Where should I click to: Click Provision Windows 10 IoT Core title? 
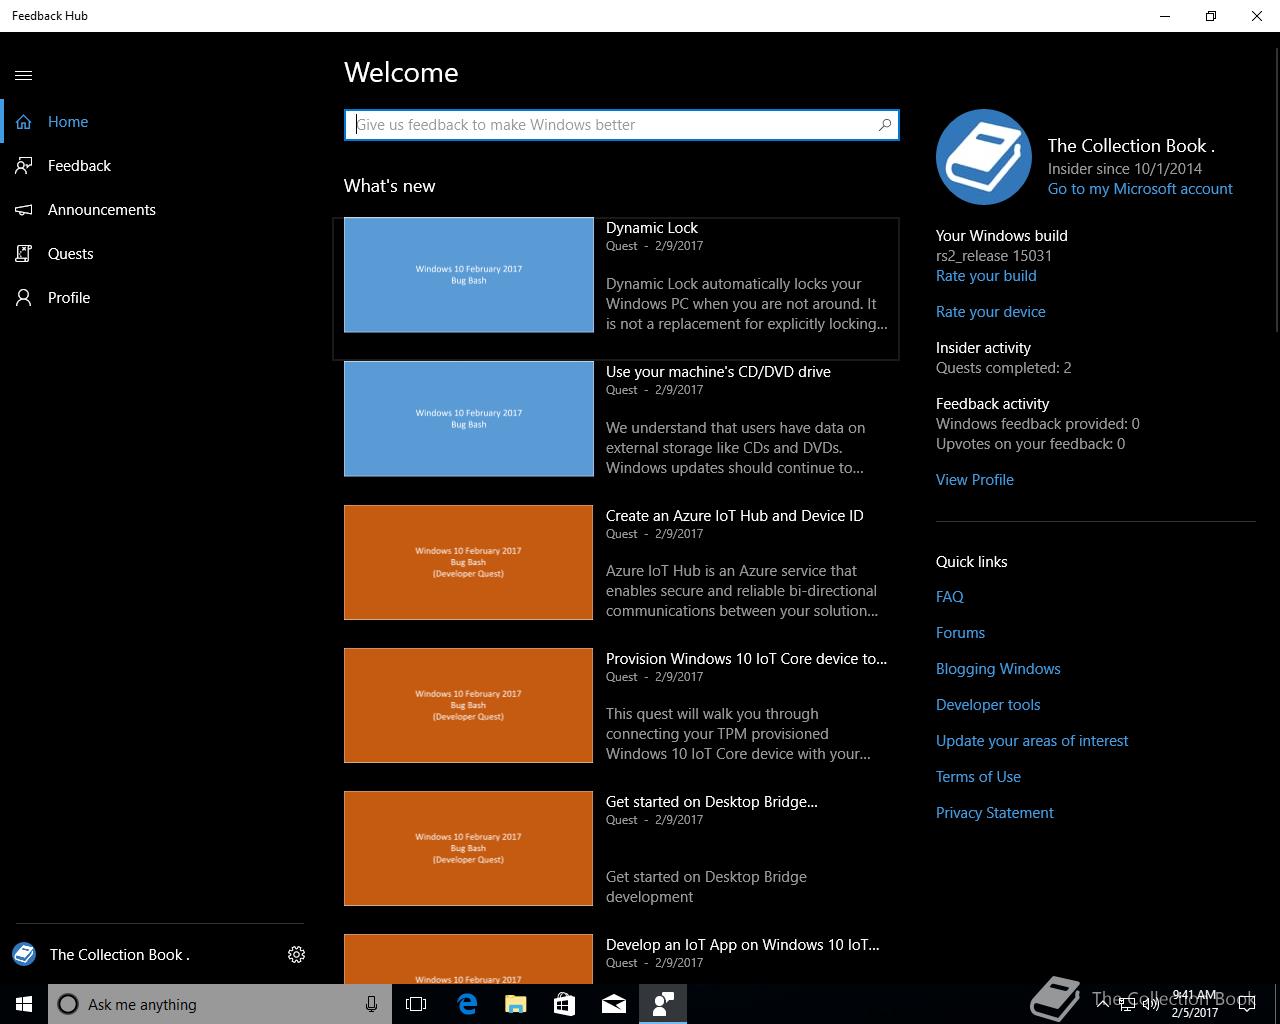(x=746, y=659)
